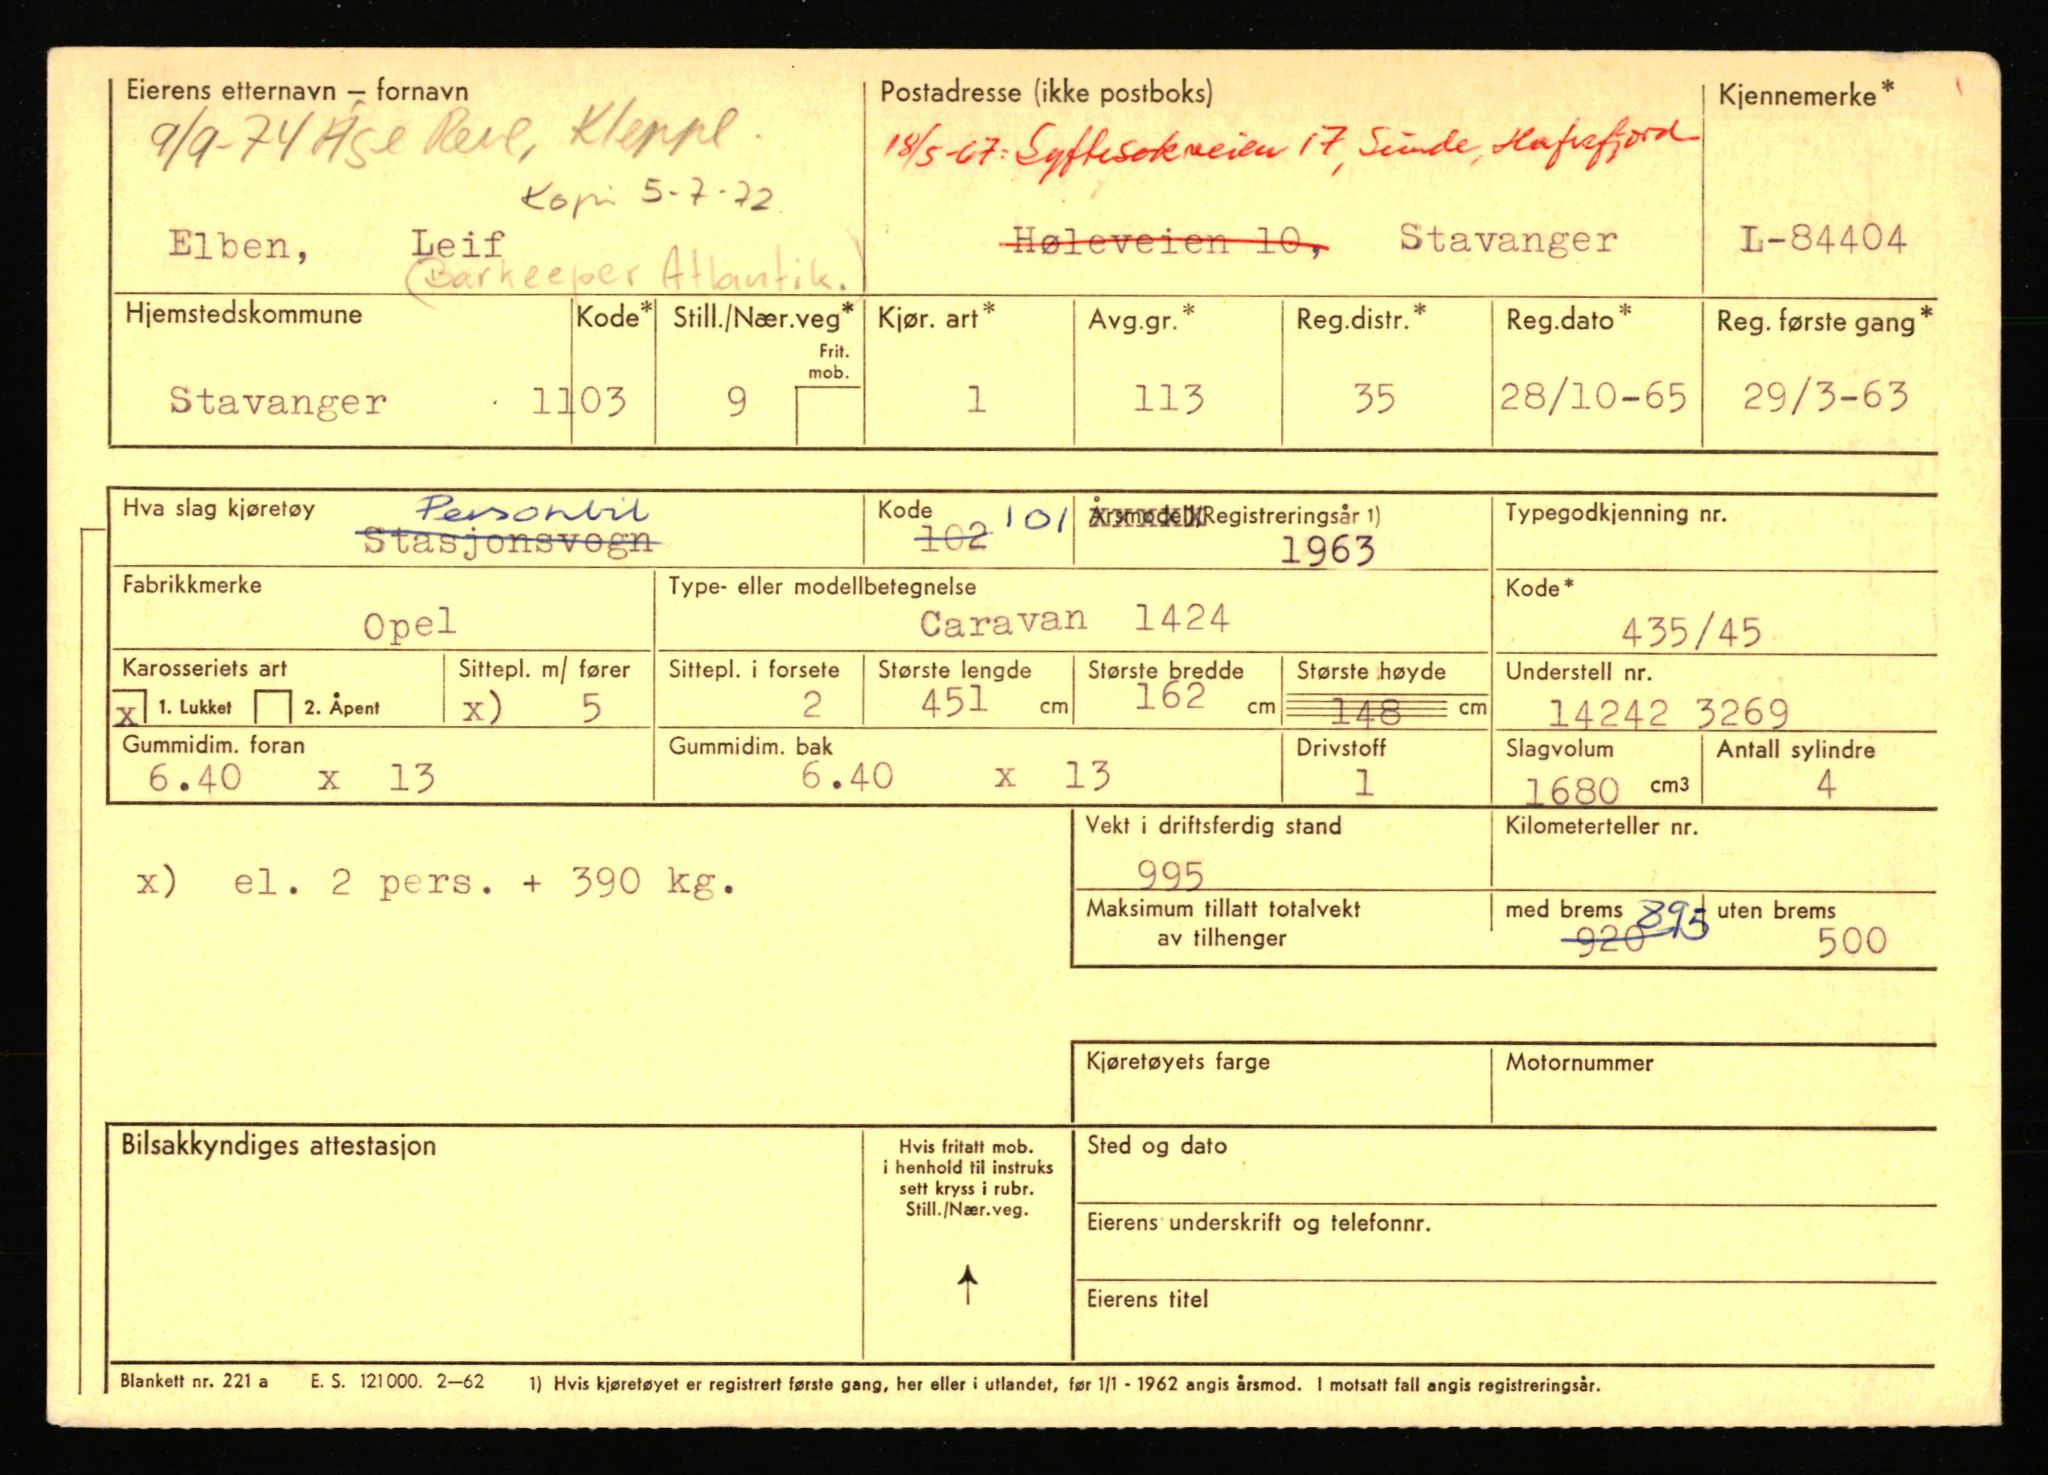Click the handwritten note 'Kopi 5-7-72'
Viewport: 2048px width, 1475px height.
pos(647,195)
